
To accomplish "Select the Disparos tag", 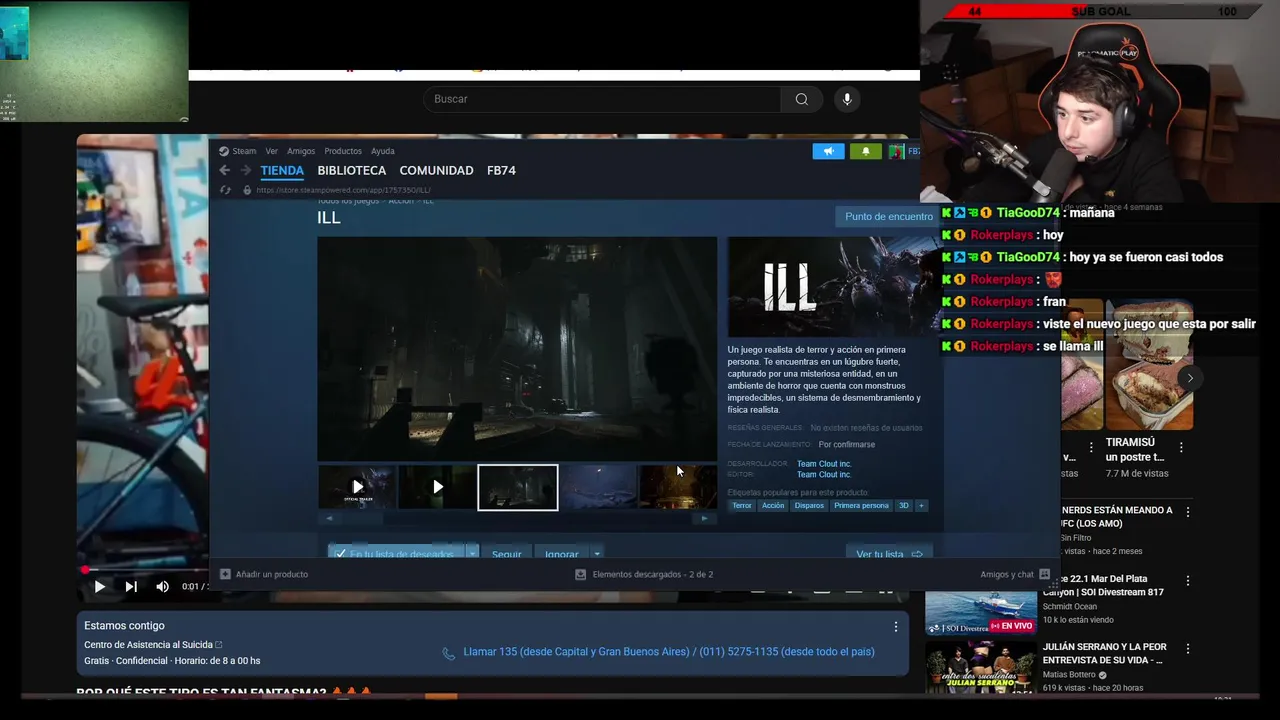I will (x=809, y=505).
